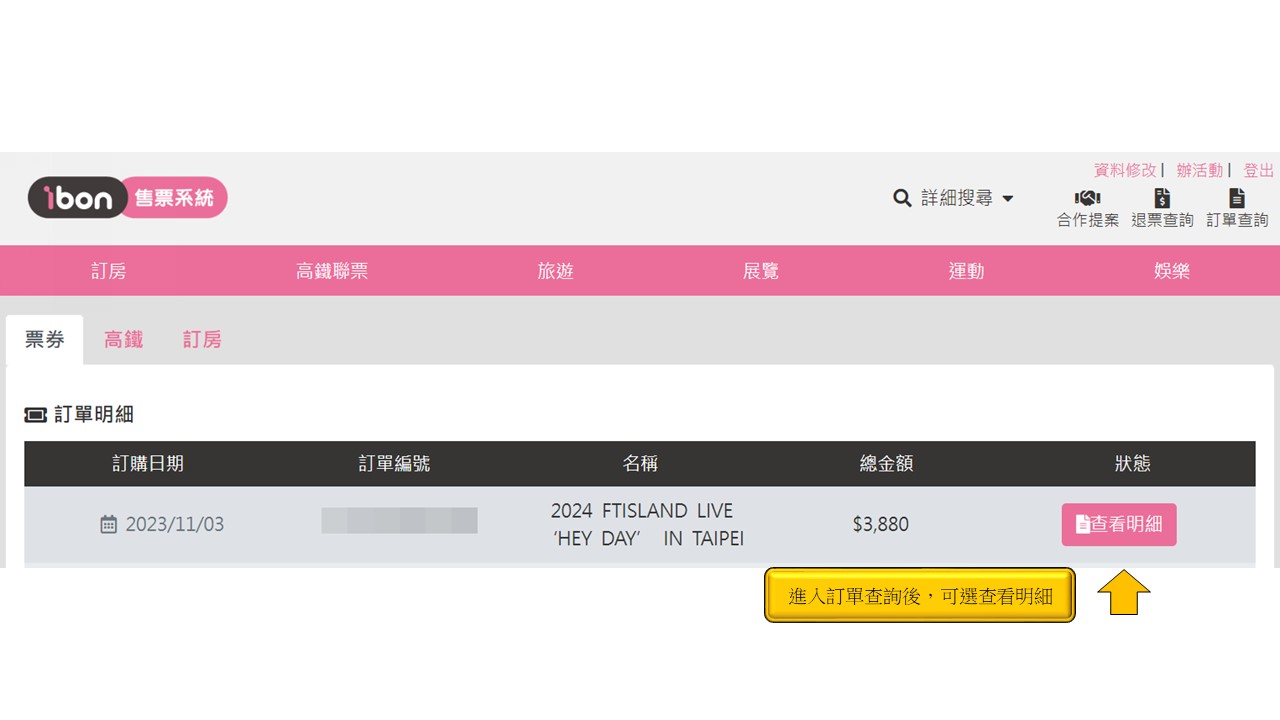Open the 娛樂 navigation item

[x=1172, y=271]
